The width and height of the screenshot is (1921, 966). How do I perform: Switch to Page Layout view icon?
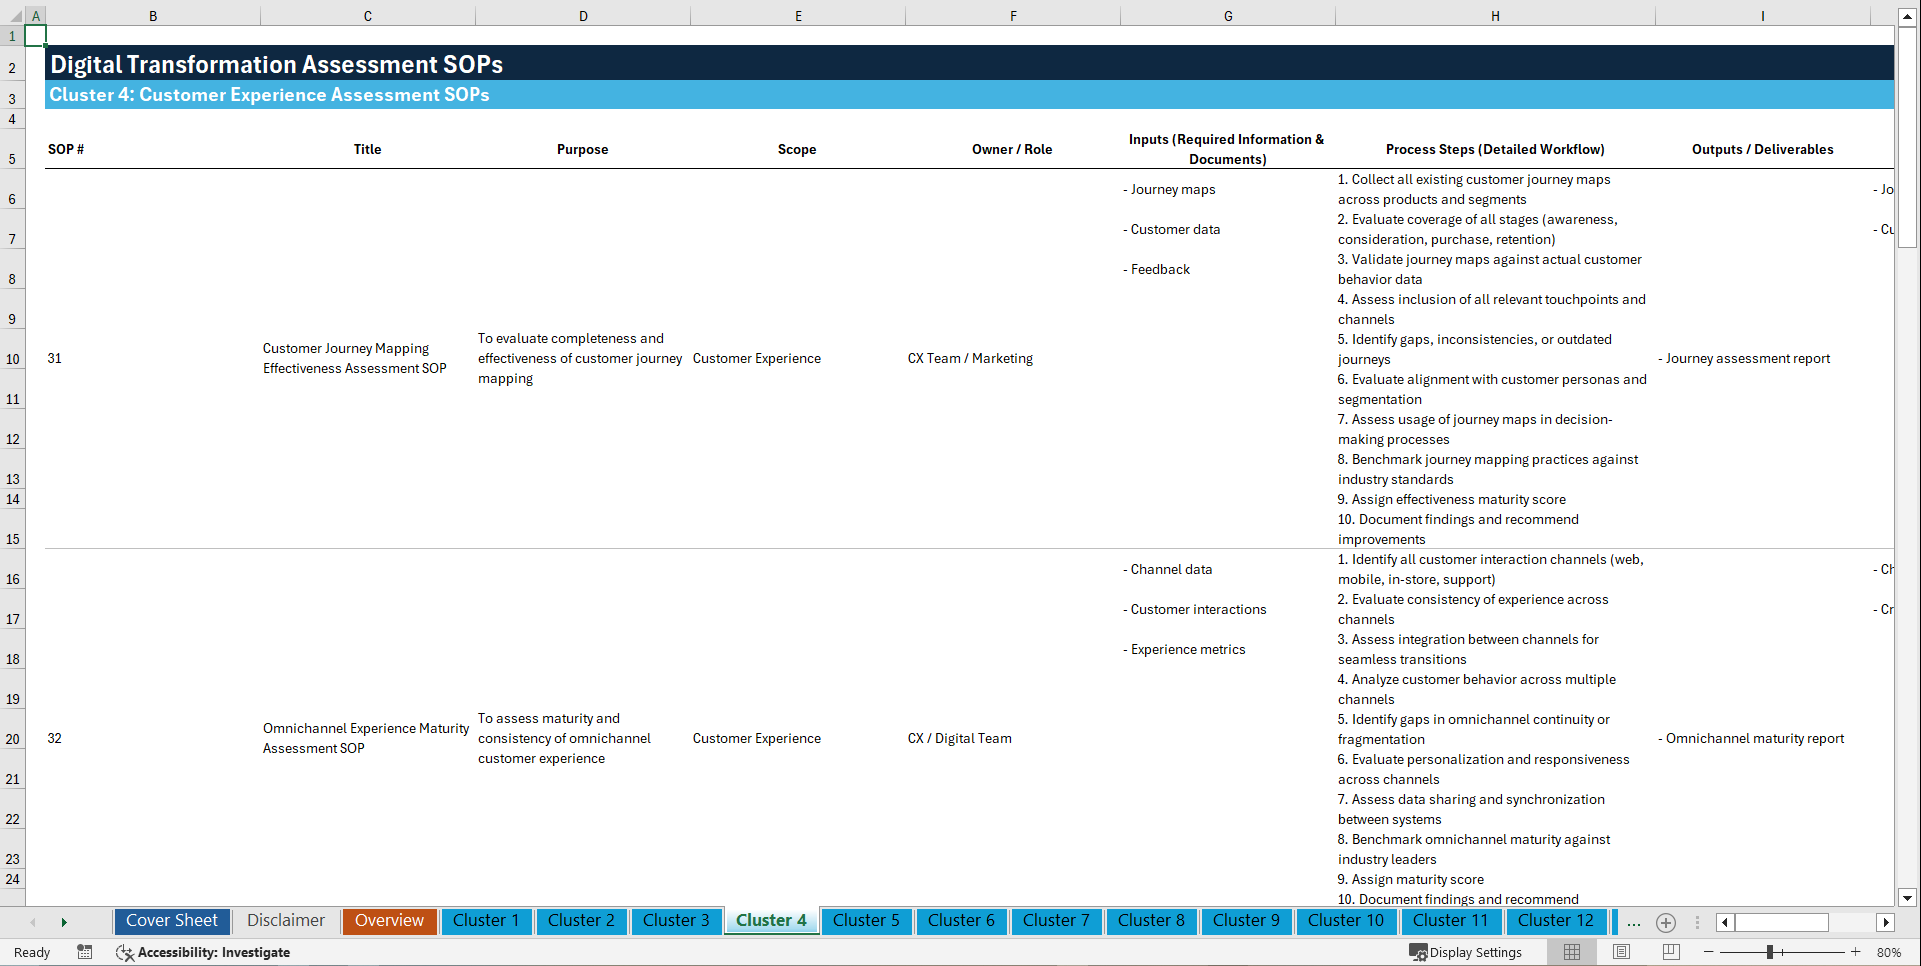1621,952
